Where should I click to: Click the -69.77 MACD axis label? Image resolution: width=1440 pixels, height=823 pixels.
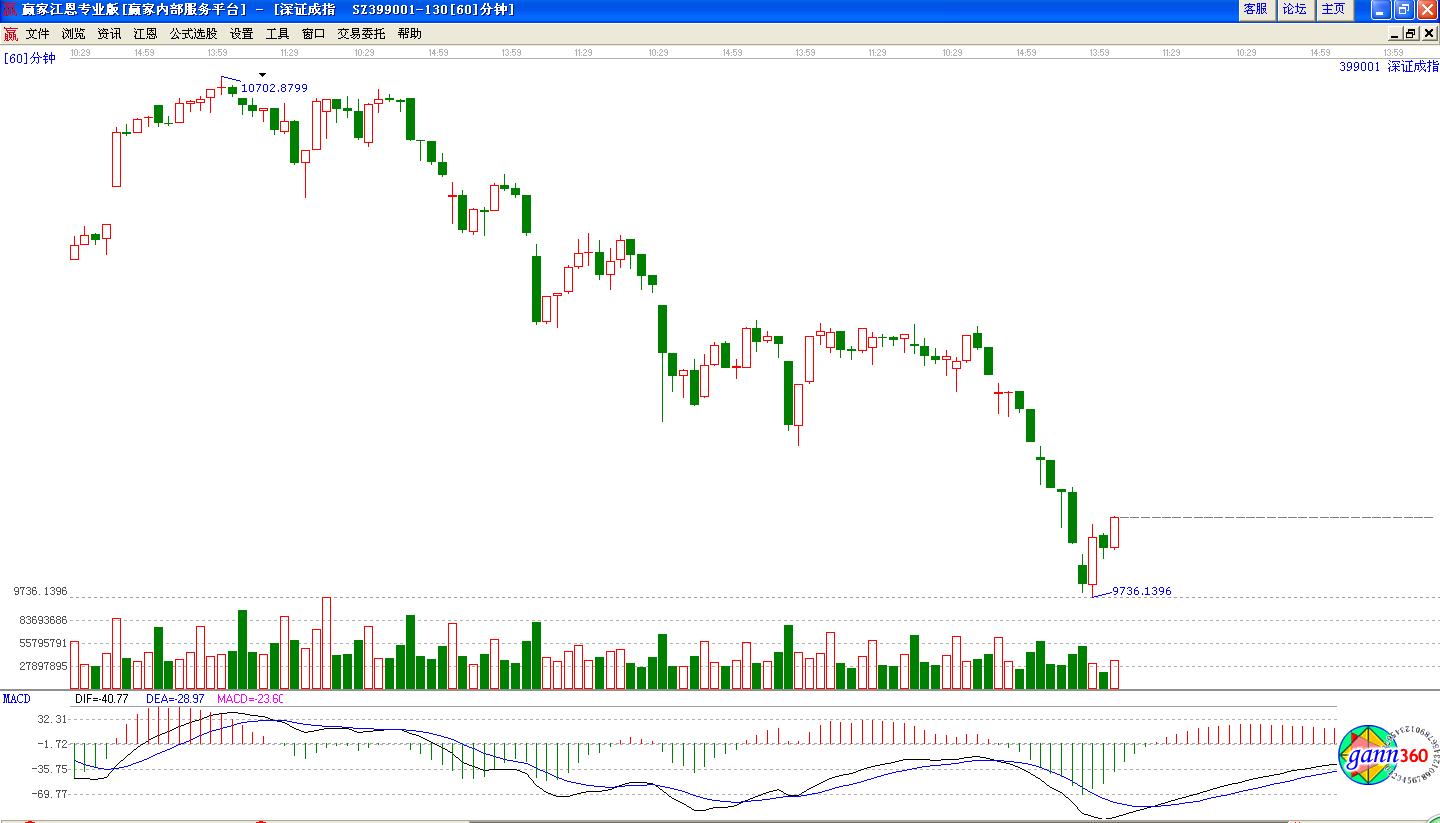52,794
